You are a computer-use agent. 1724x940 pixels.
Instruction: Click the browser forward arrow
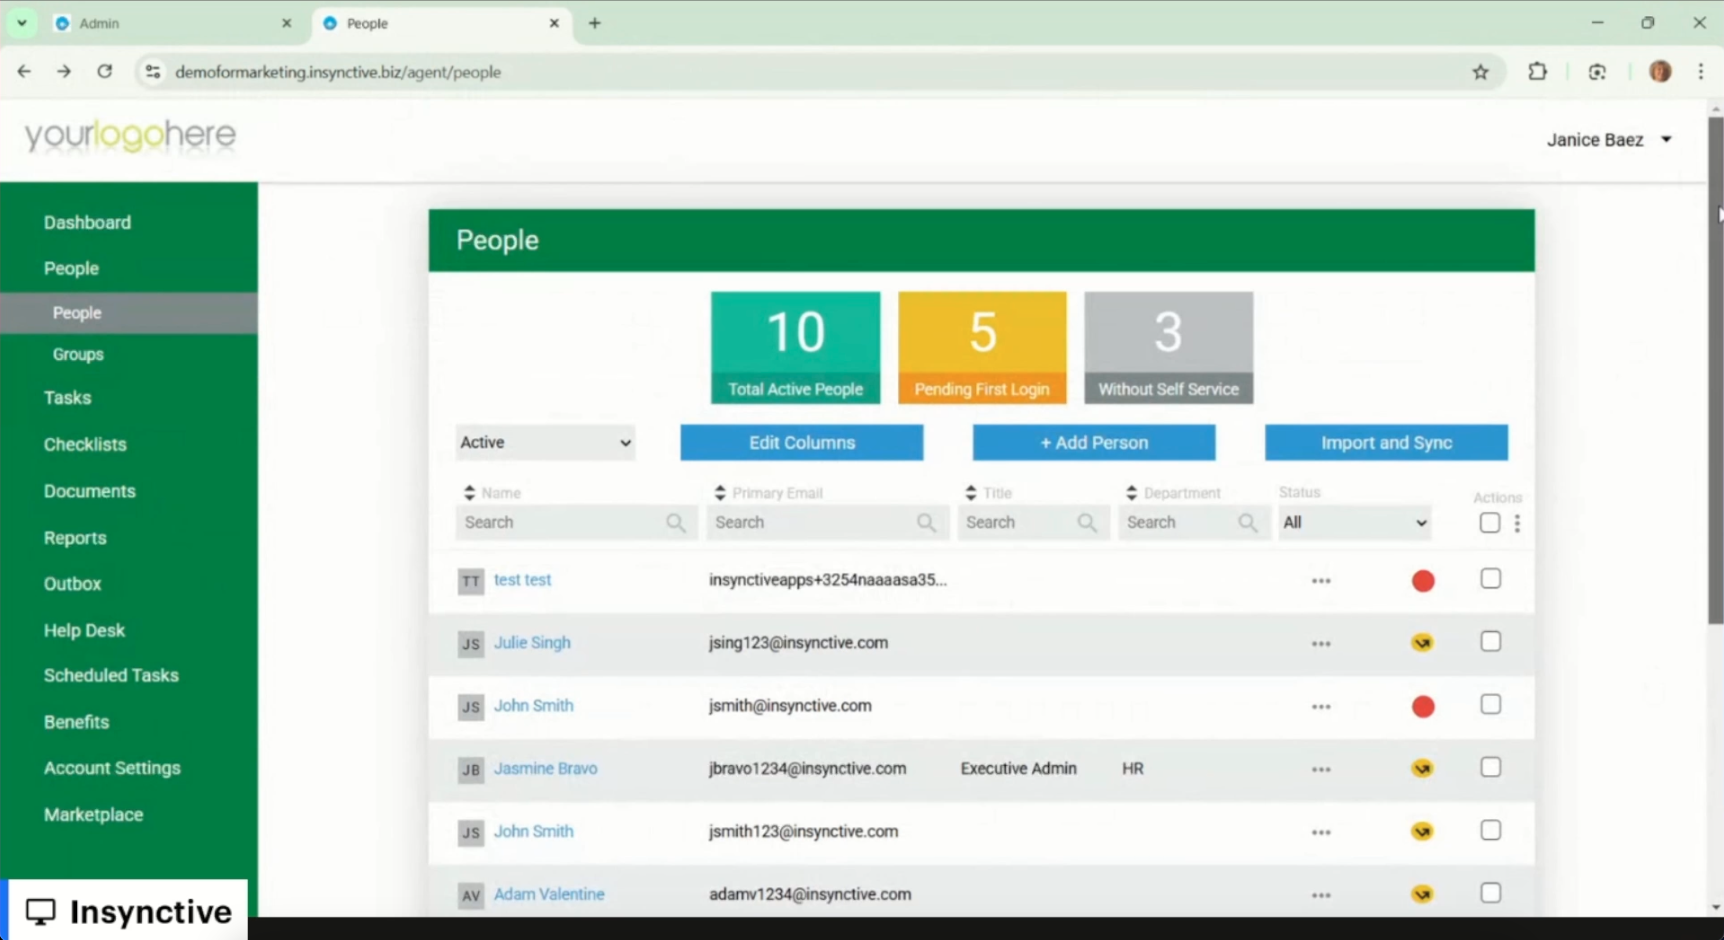pyautogui.click(x=64, y=72)
